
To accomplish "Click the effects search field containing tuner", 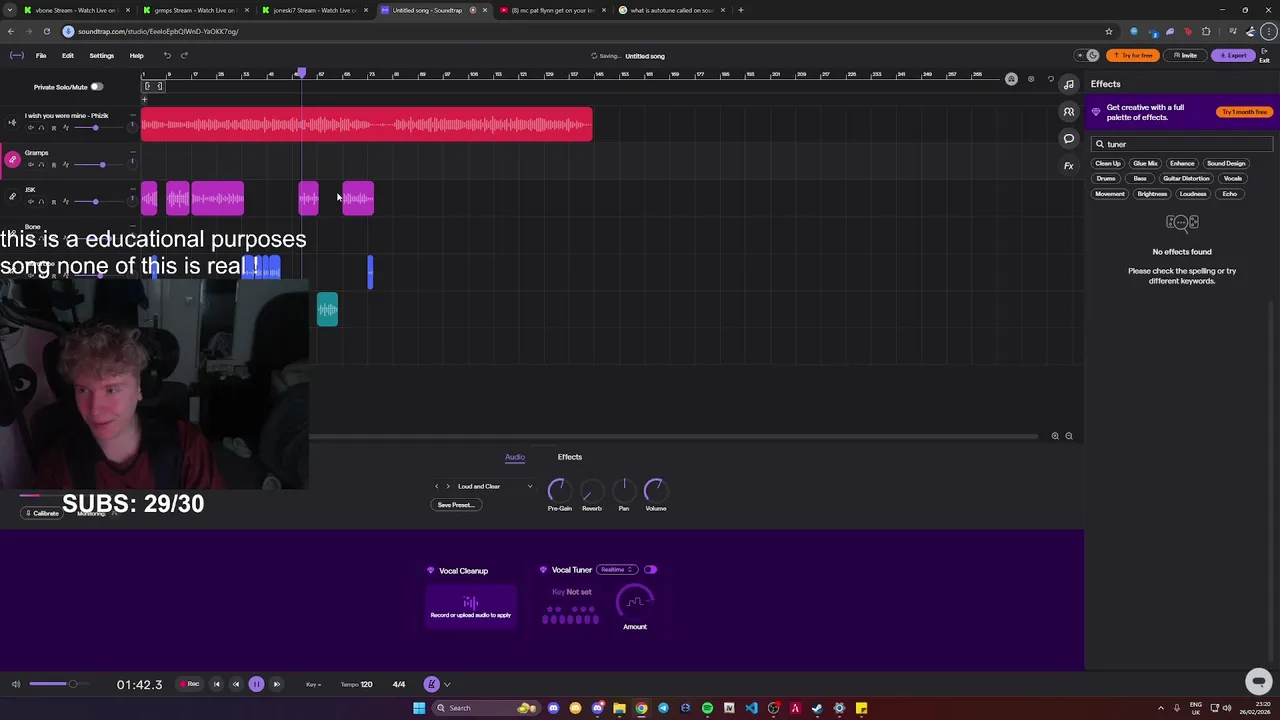I will pyautogui.click(x=1182, y=144).
